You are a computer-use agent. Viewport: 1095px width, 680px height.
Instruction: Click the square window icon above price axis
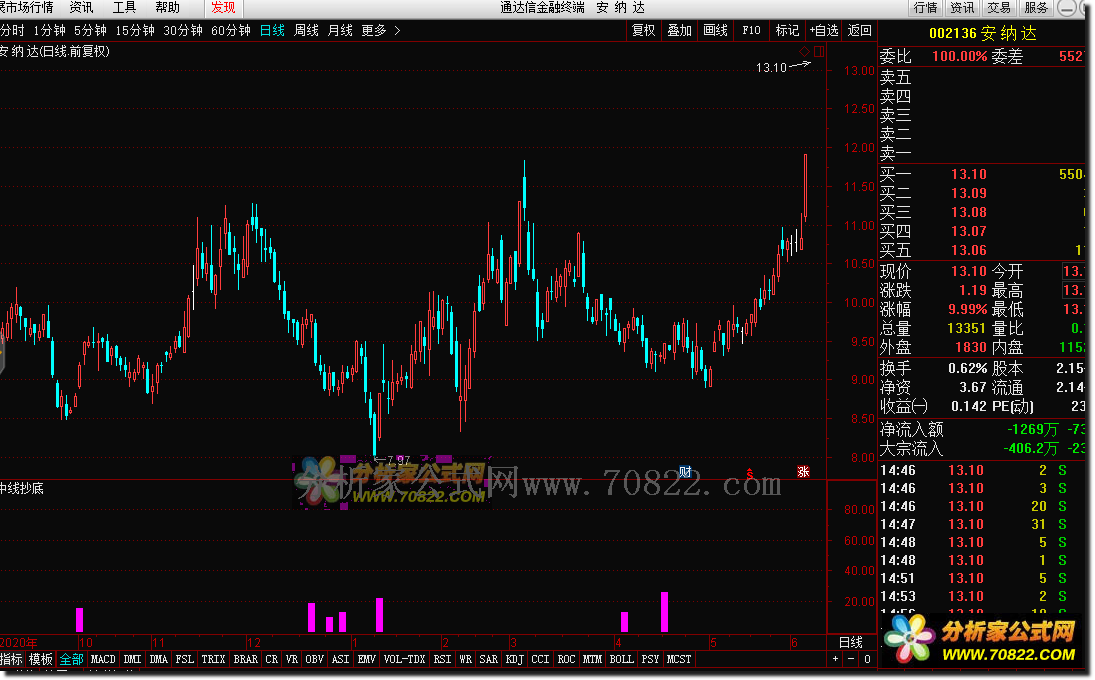[819, 52]
